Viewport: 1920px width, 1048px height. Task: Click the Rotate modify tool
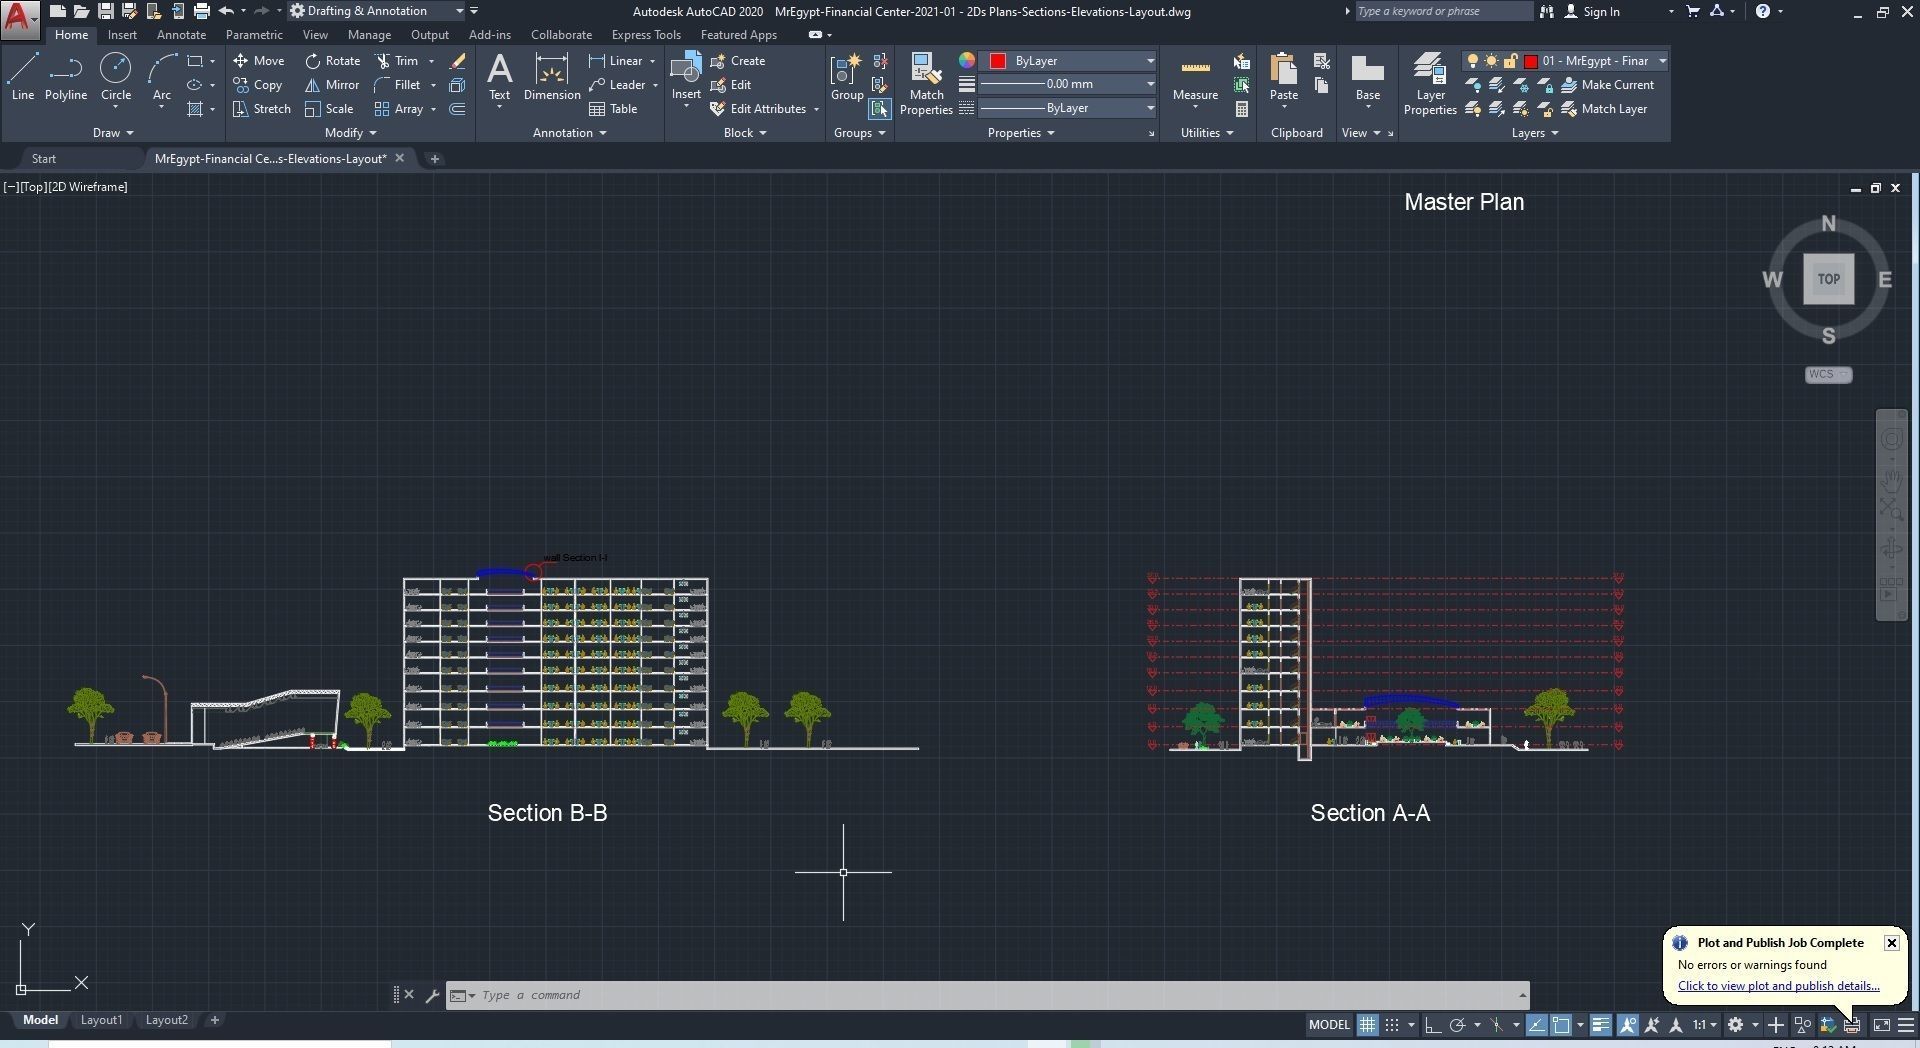click(333, 61)
